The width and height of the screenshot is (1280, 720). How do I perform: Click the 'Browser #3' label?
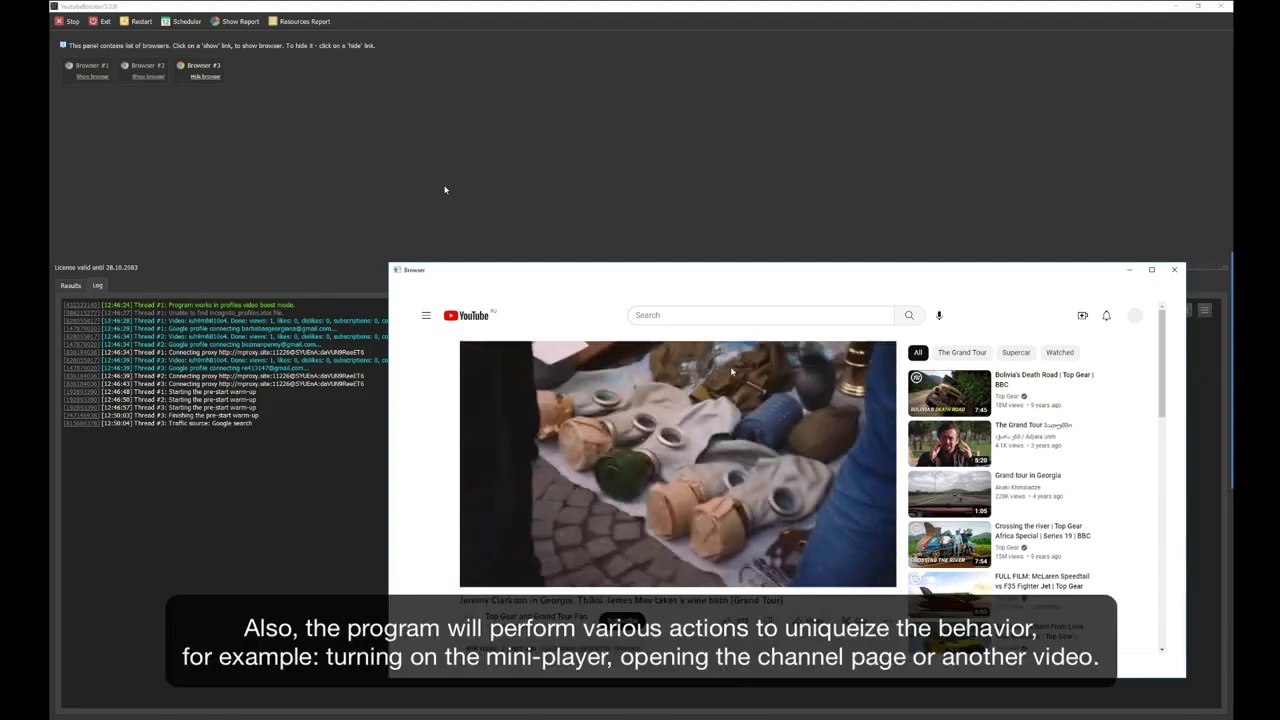(x=204, y=65)
